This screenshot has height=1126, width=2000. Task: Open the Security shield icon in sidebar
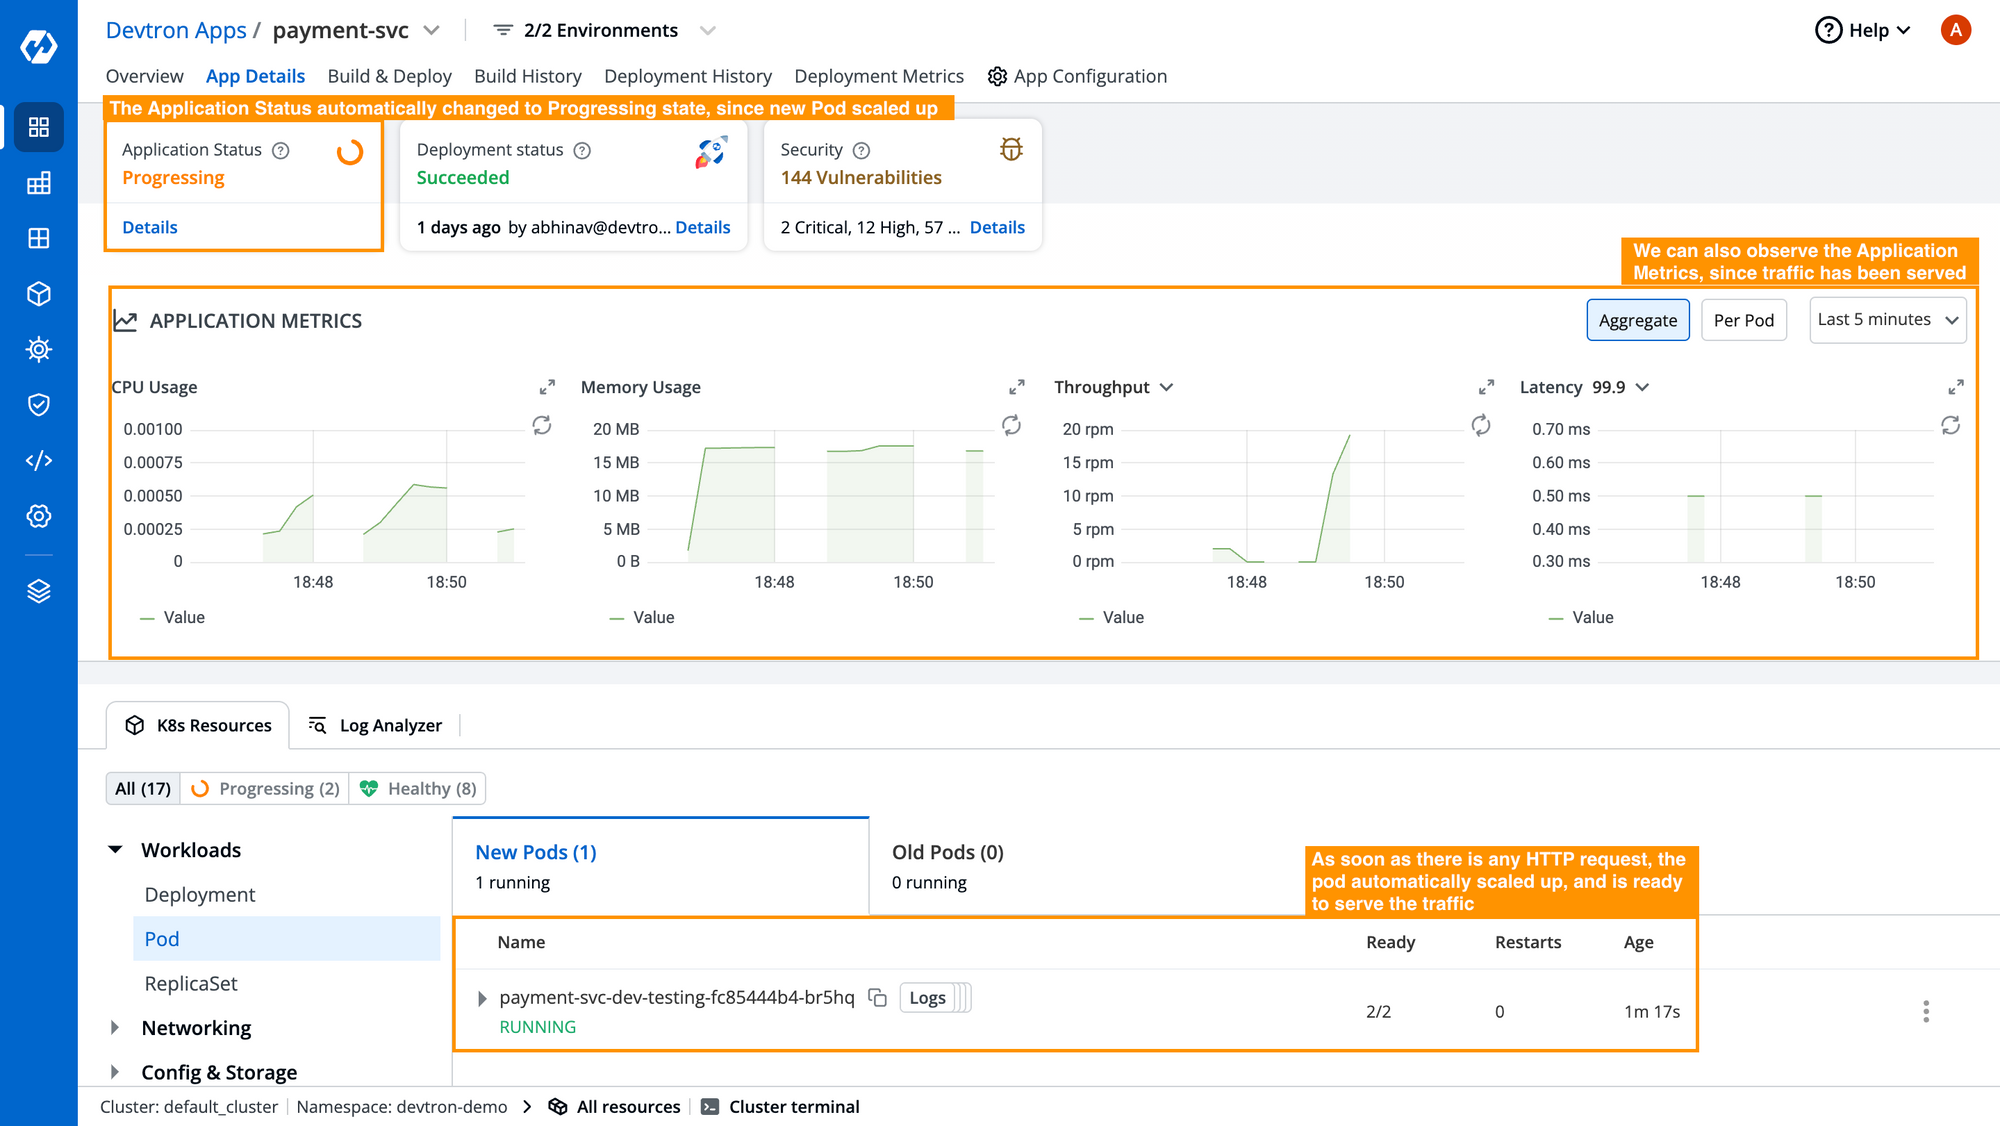38,405
